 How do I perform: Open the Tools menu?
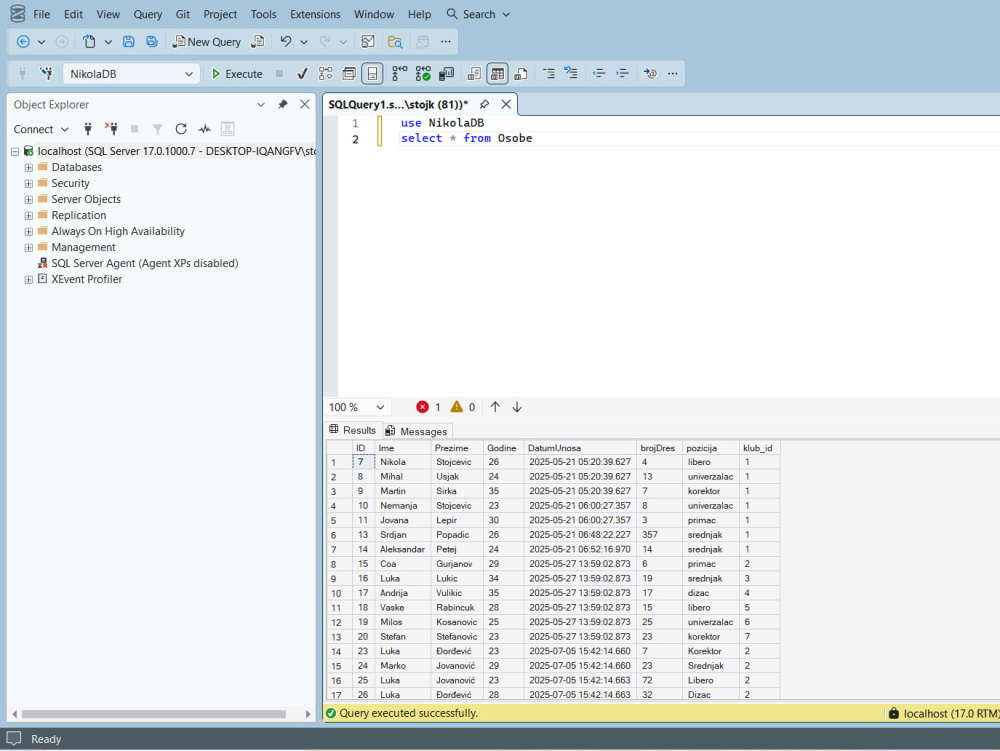click(263, 14)
